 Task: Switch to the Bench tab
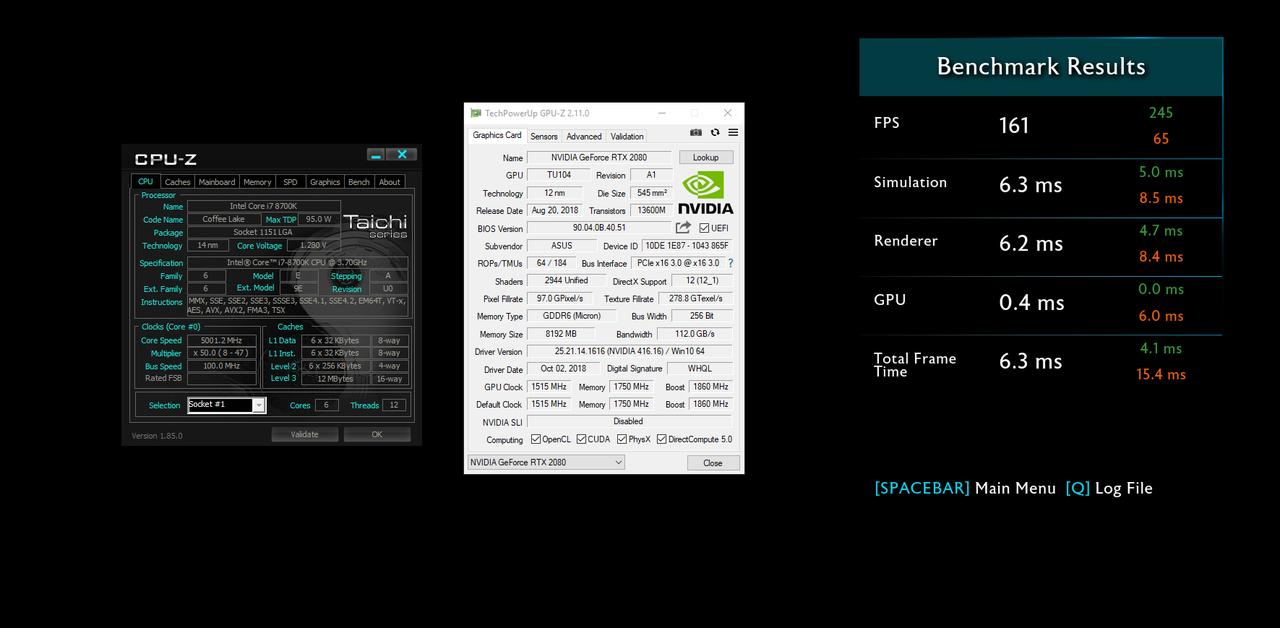point(359,182)
